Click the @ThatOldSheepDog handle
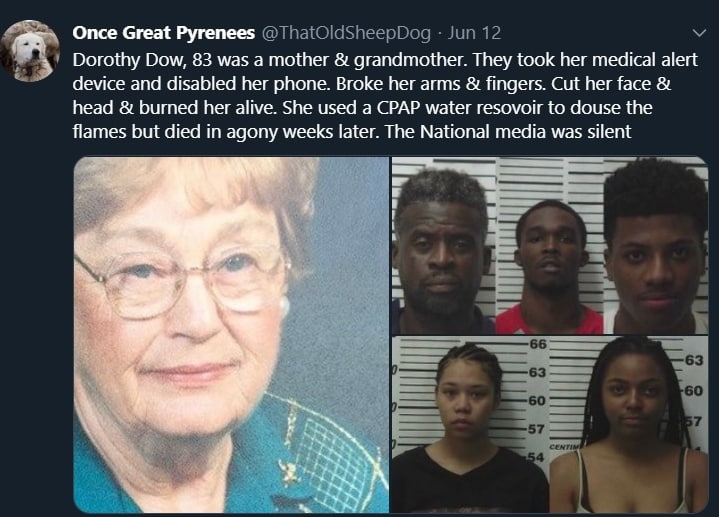 tap(346, 33)
